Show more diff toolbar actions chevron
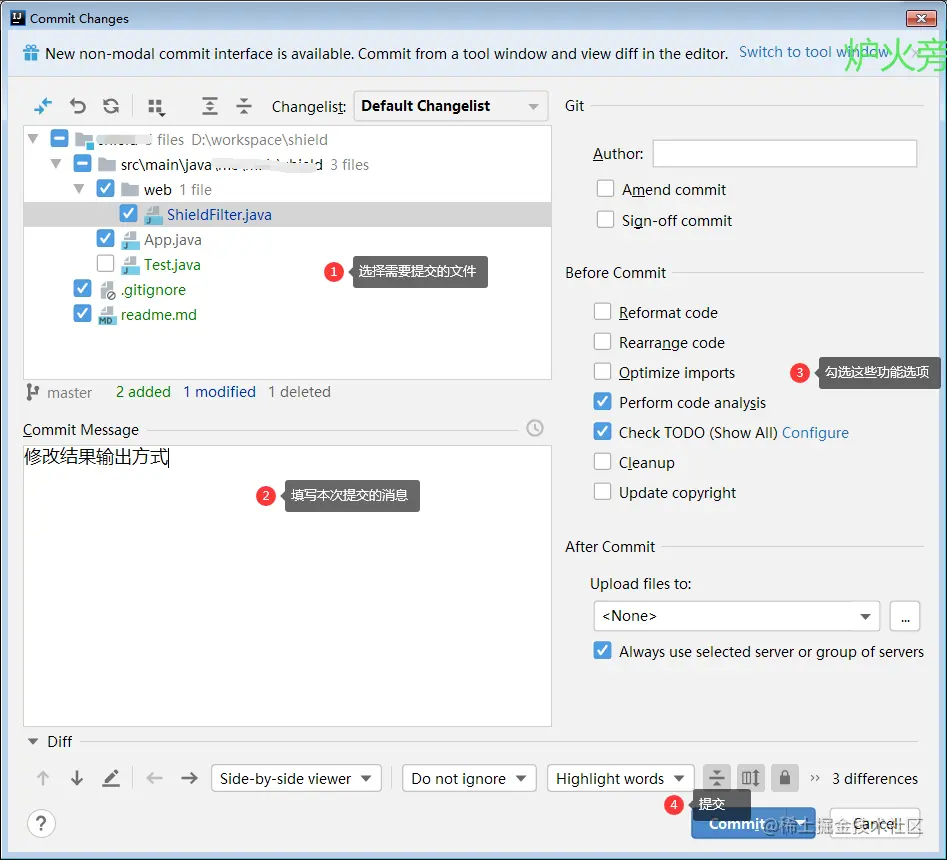Screen dimensions: 947x860 pos(815,778)
